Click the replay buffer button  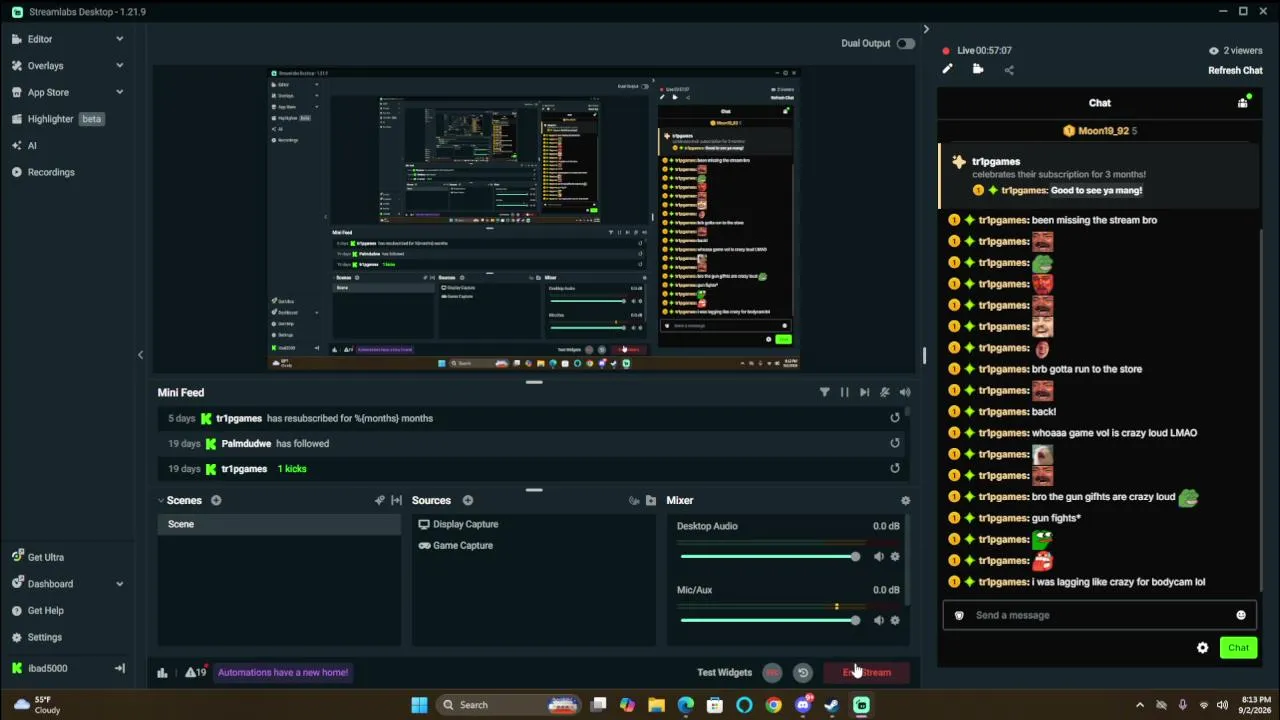coord(802,672)
